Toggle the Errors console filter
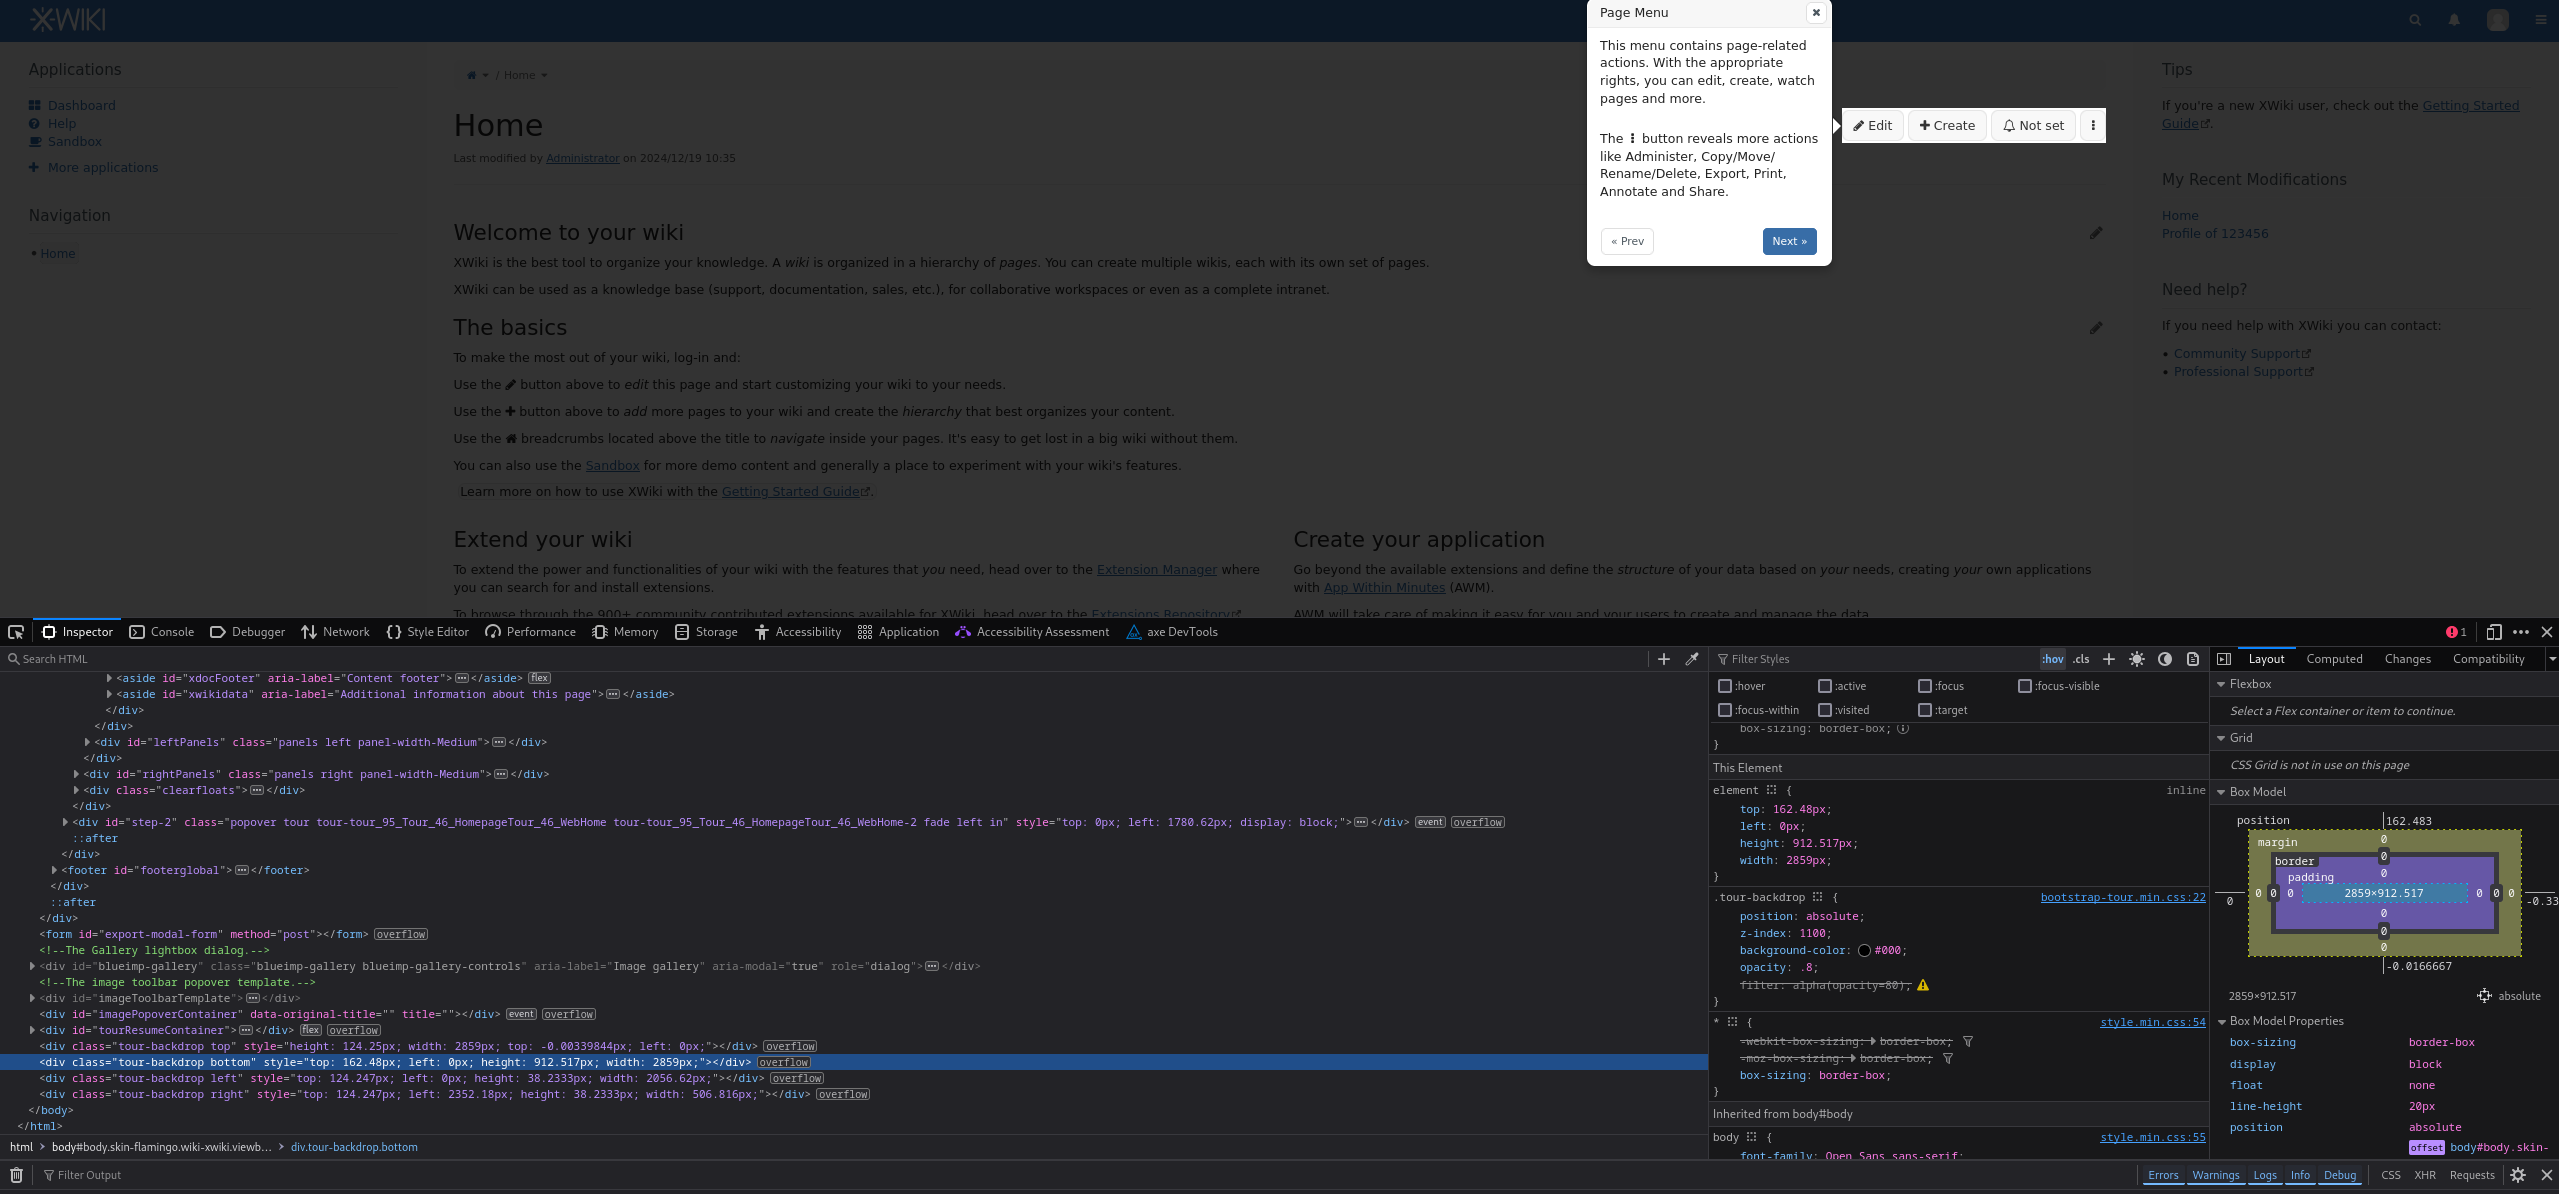Image resolution: width=2559 pixels, height=1194 pixels. tap(2163, 1175)
